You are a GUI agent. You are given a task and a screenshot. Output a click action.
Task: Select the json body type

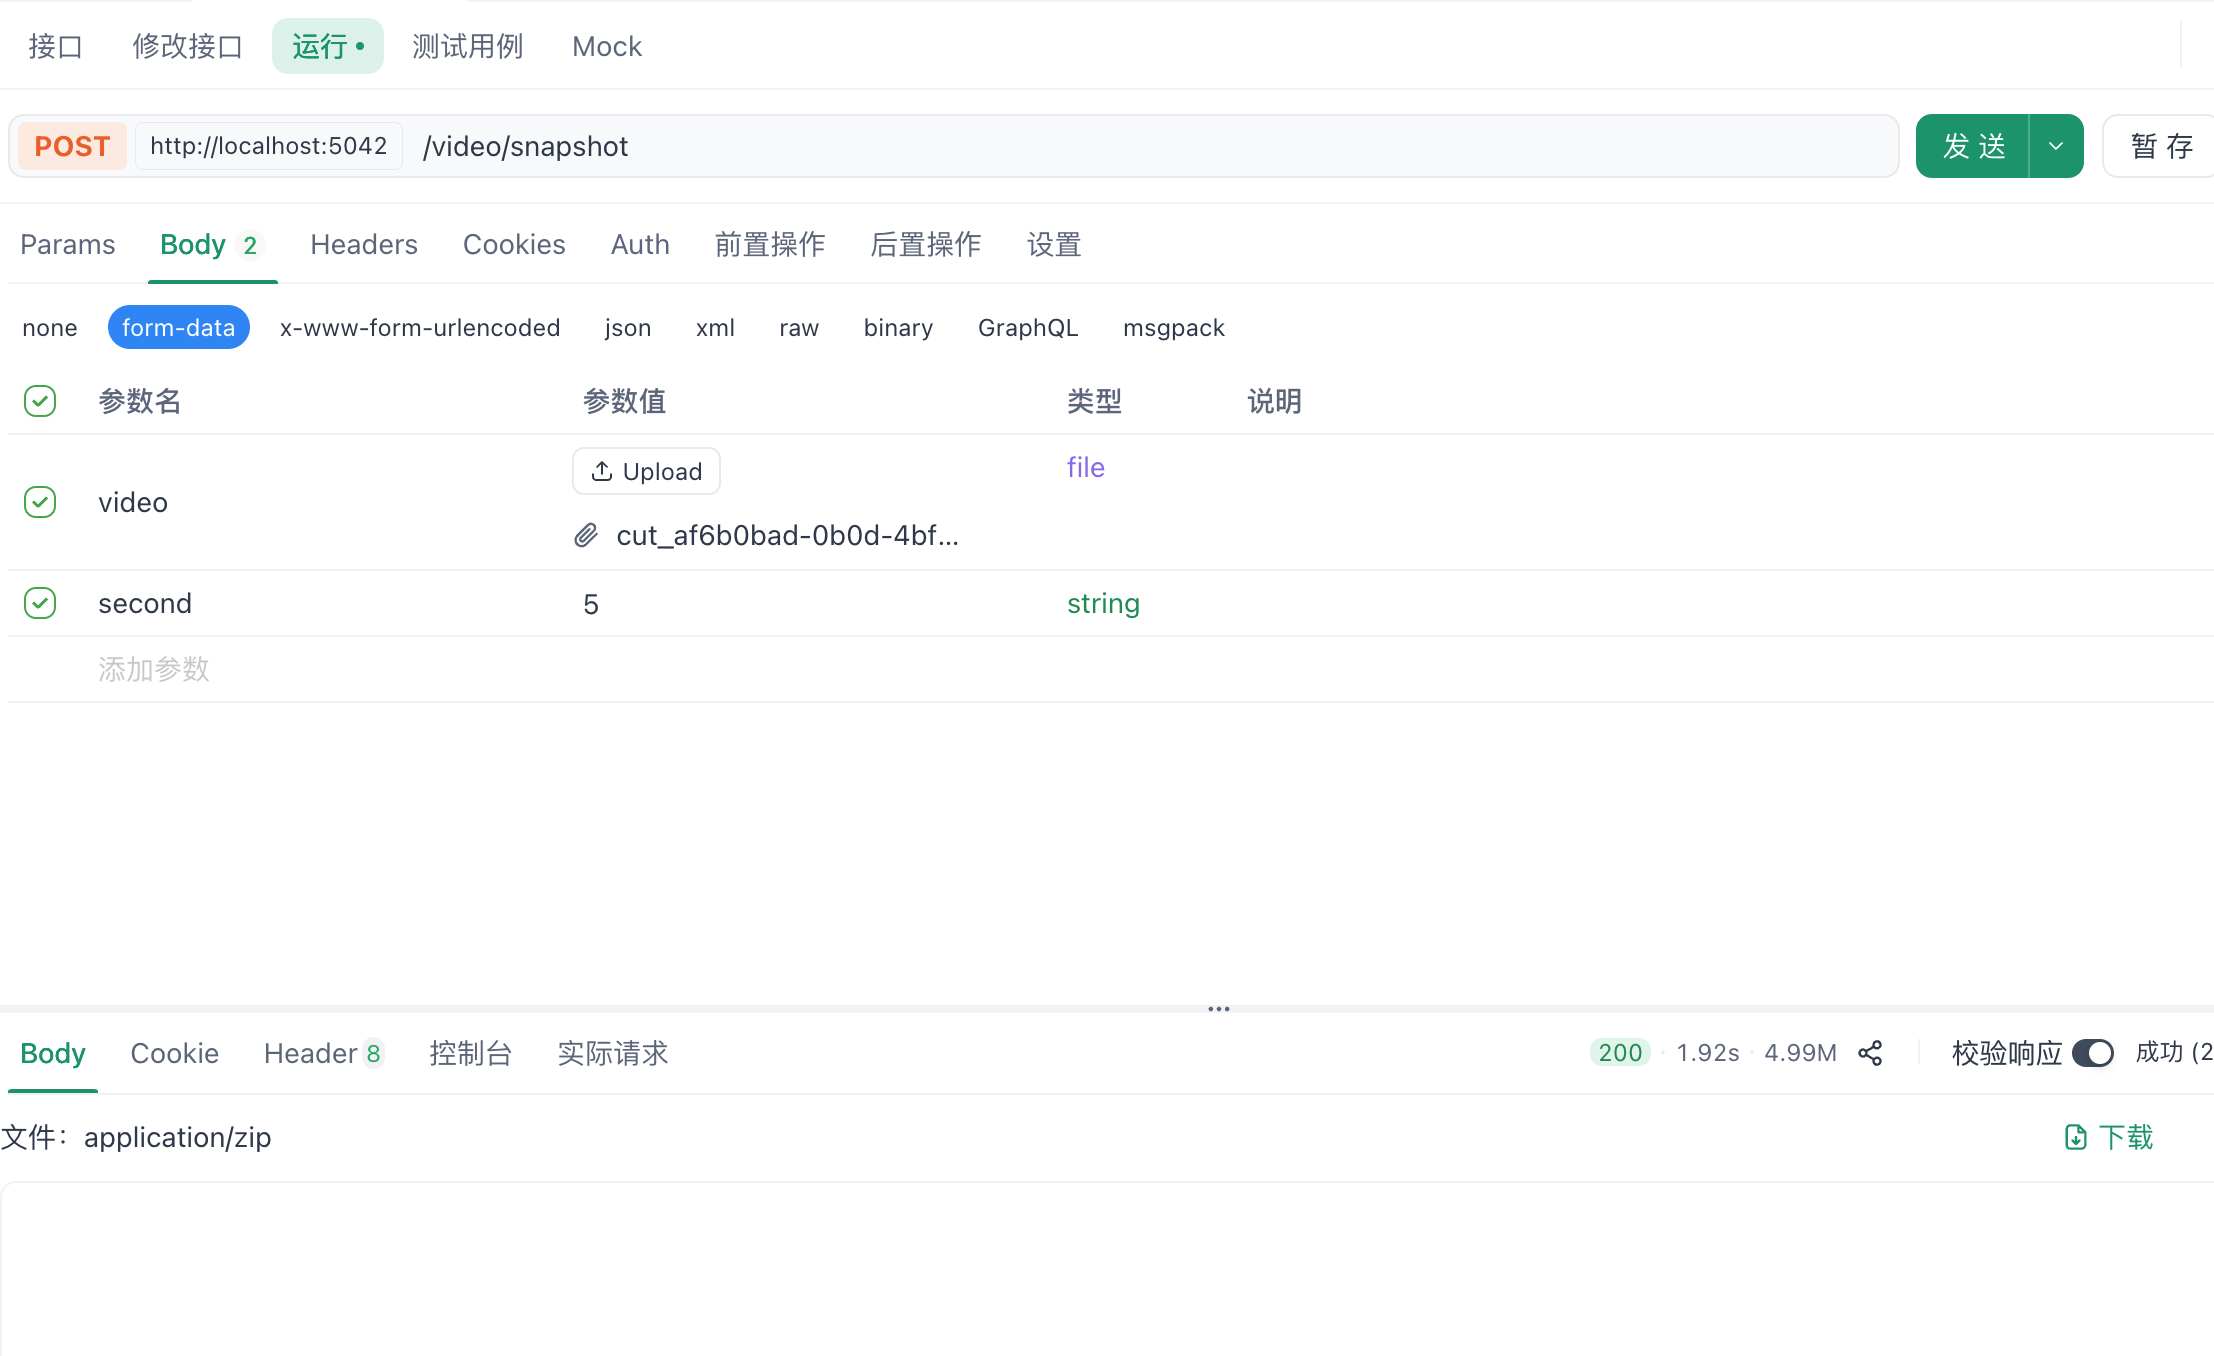click(x=627, y=328)
